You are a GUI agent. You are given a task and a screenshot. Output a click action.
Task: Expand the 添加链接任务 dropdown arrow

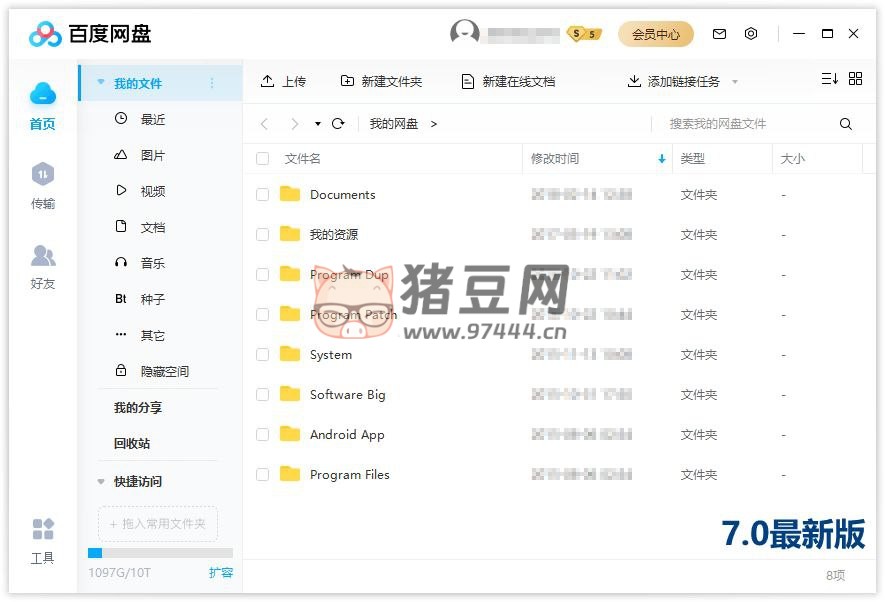735,82
